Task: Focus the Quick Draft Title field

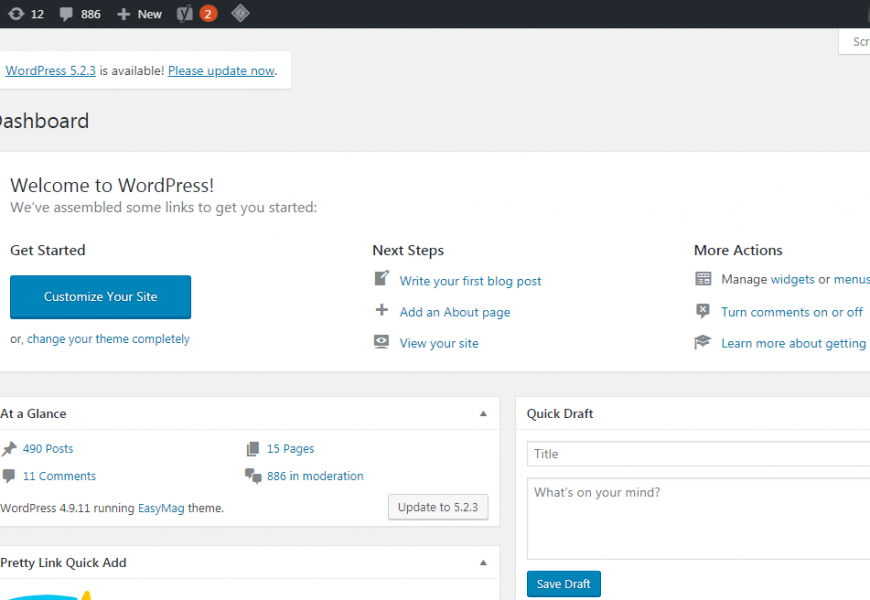Action: 699,454
